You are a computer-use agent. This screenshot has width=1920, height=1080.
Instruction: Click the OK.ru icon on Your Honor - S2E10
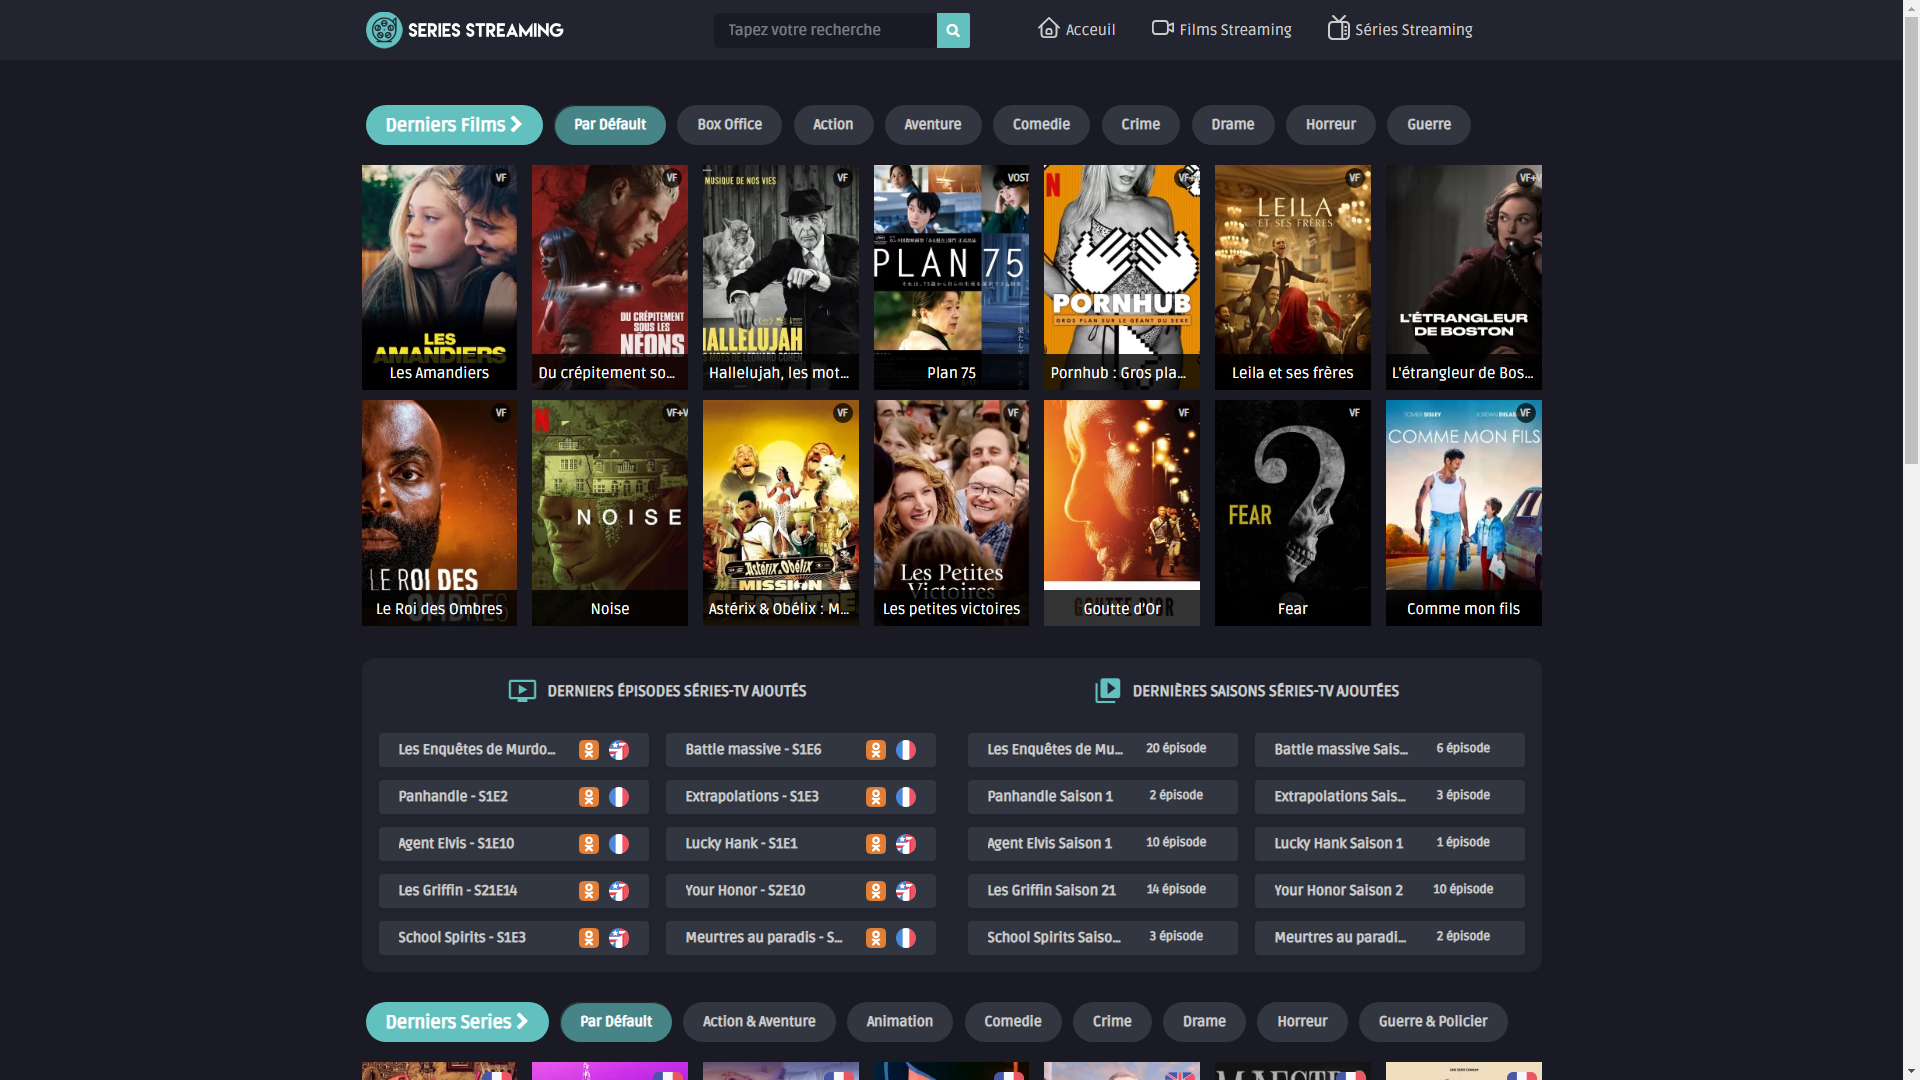(x=876, y=891)
